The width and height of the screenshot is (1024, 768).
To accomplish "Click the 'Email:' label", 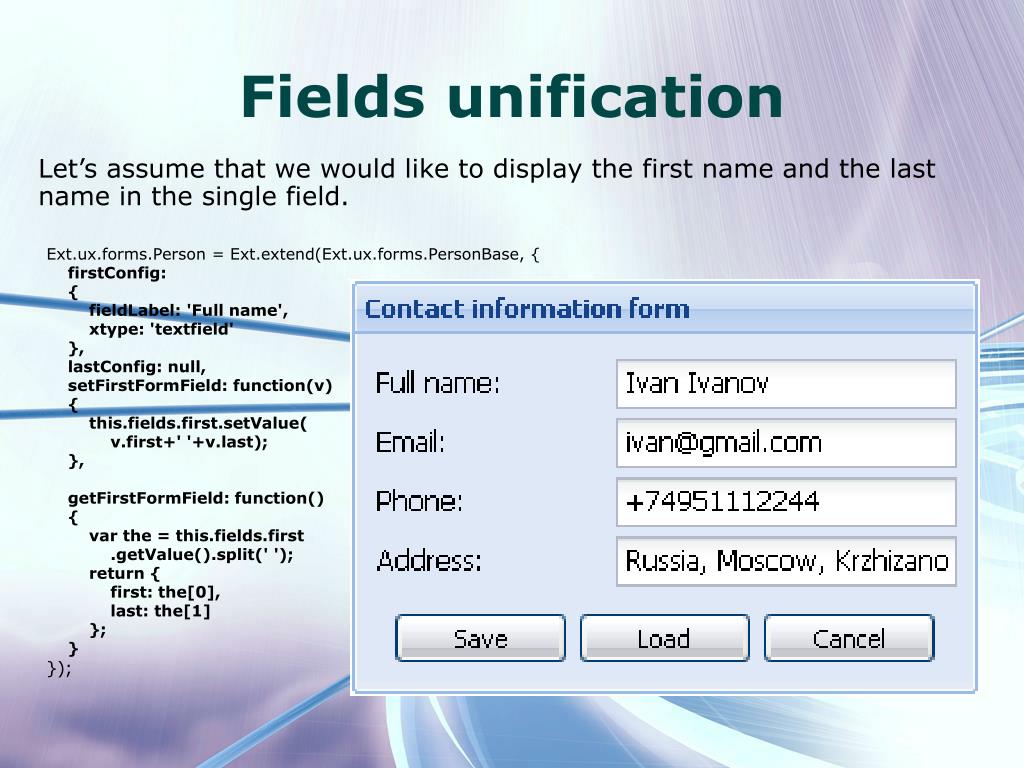I will pos(410,442).
